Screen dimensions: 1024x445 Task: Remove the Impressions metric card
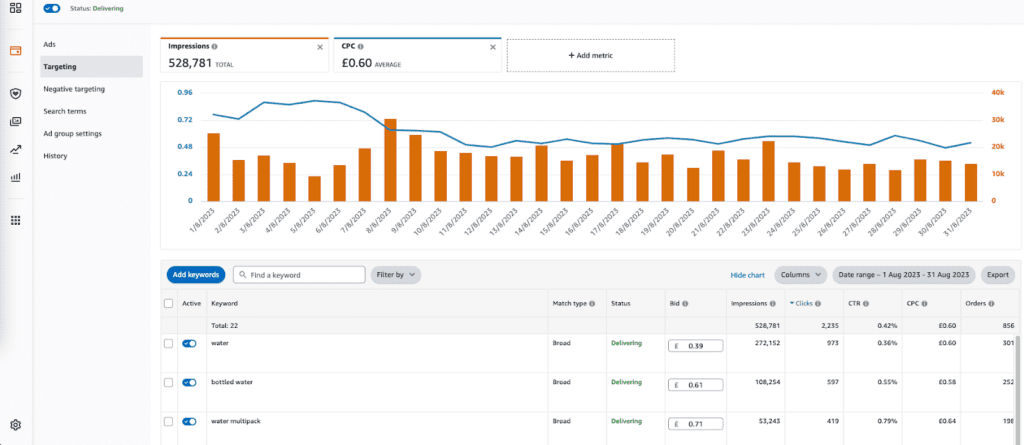[x=320, y=47]
